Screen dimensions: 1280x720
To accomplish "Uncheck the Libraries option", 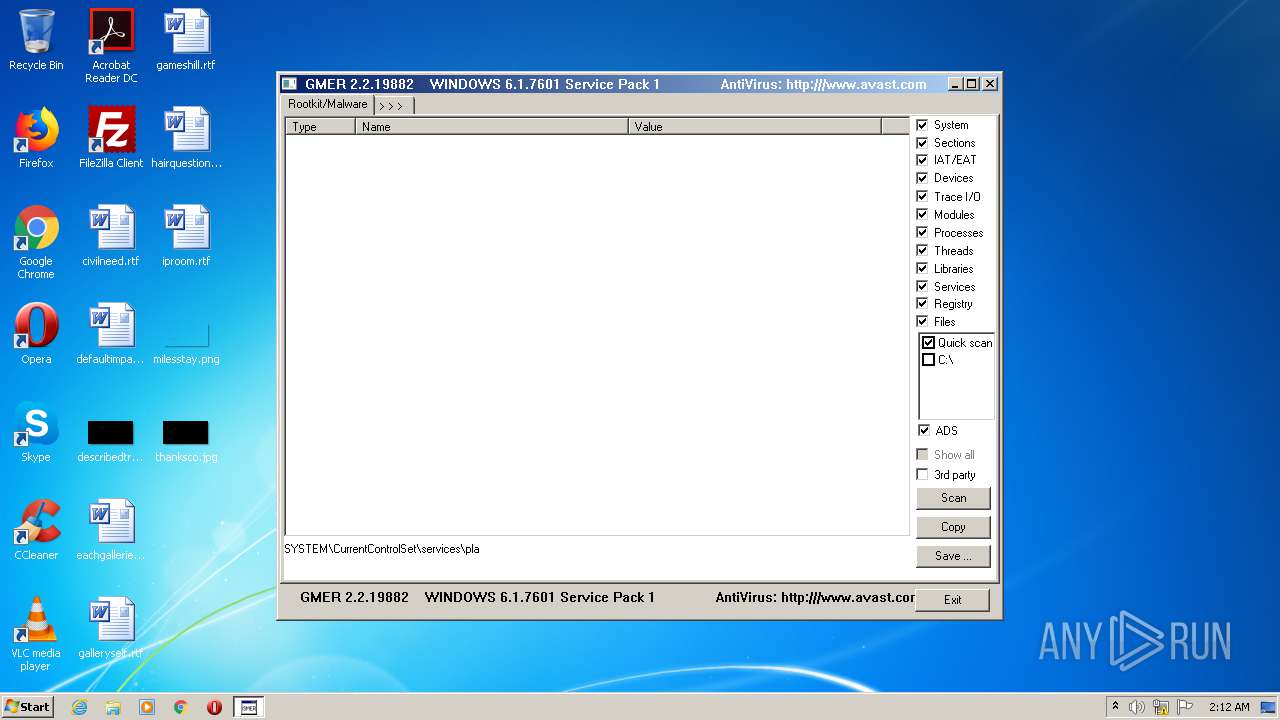I will (922, 268).
